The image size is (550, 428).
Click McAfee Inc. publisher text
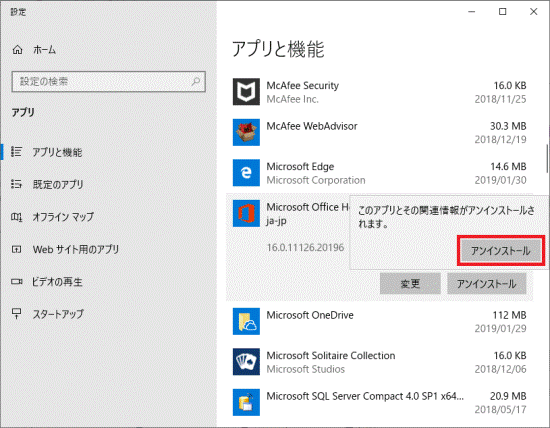293,99
